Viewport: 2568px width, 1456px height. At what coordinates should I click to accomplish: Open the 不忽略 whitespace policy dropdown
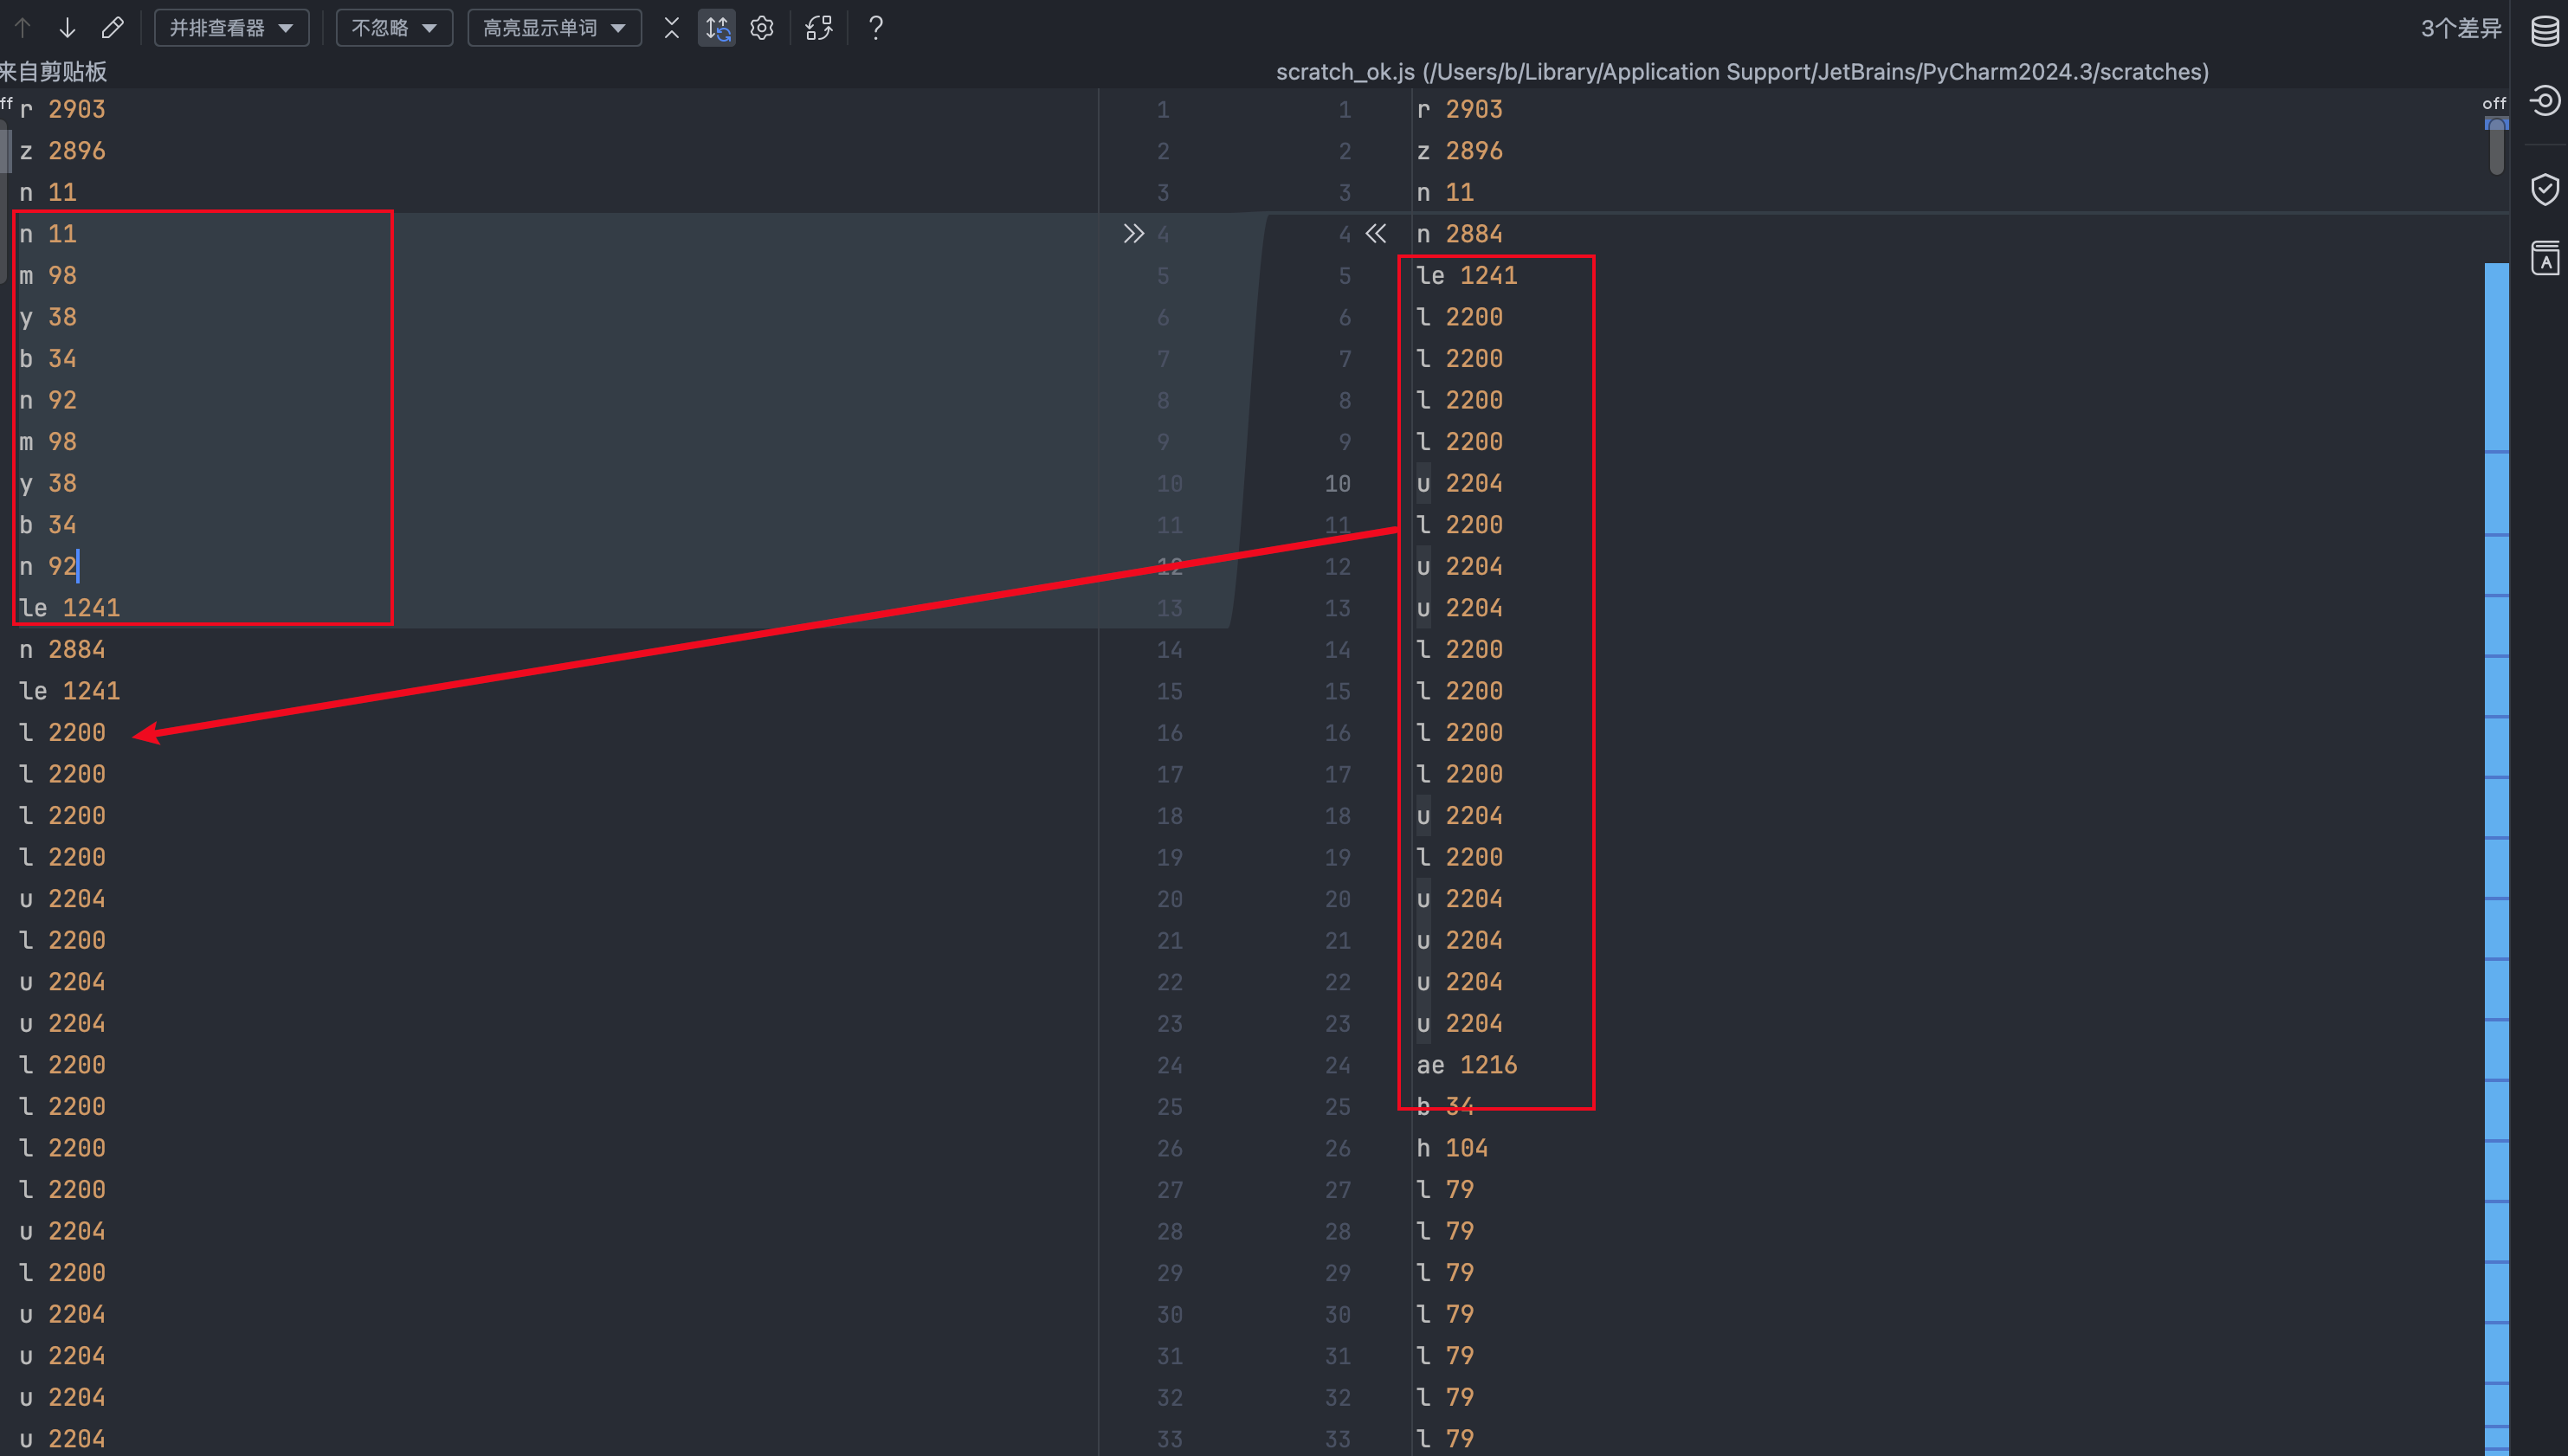(394, 28)
